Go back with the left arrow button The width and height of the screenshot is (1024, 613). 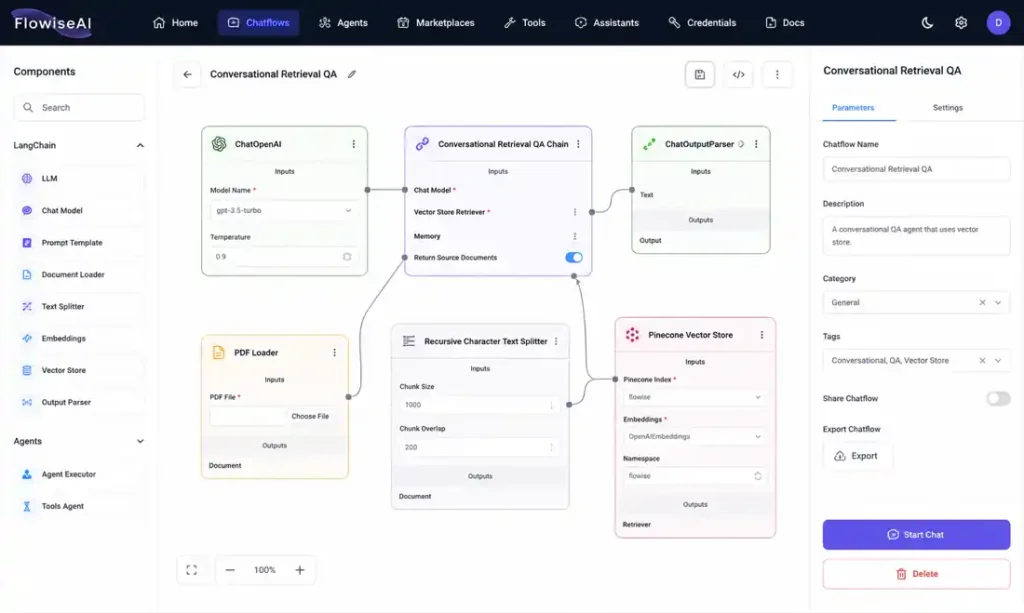pos(187,74)
